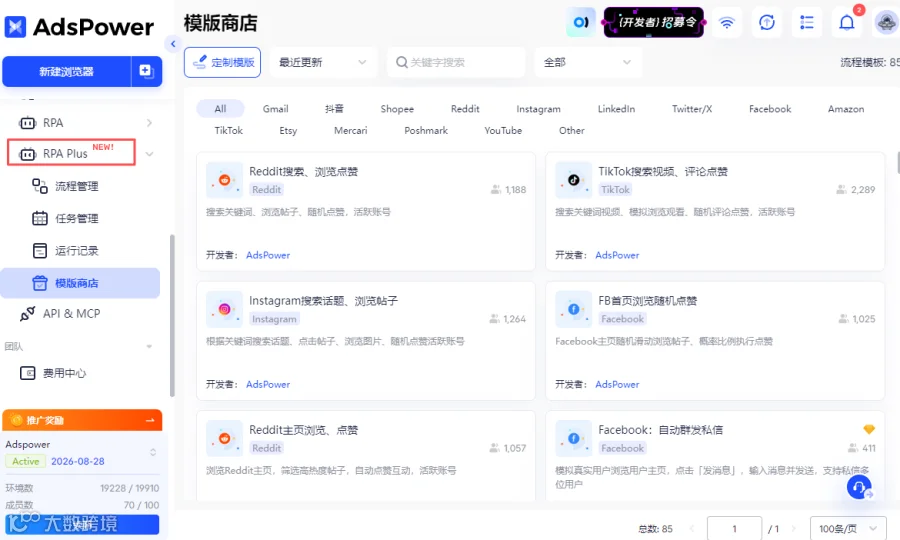Open AdsPower developer link on FB首页浏览 card

pos(617,384)
